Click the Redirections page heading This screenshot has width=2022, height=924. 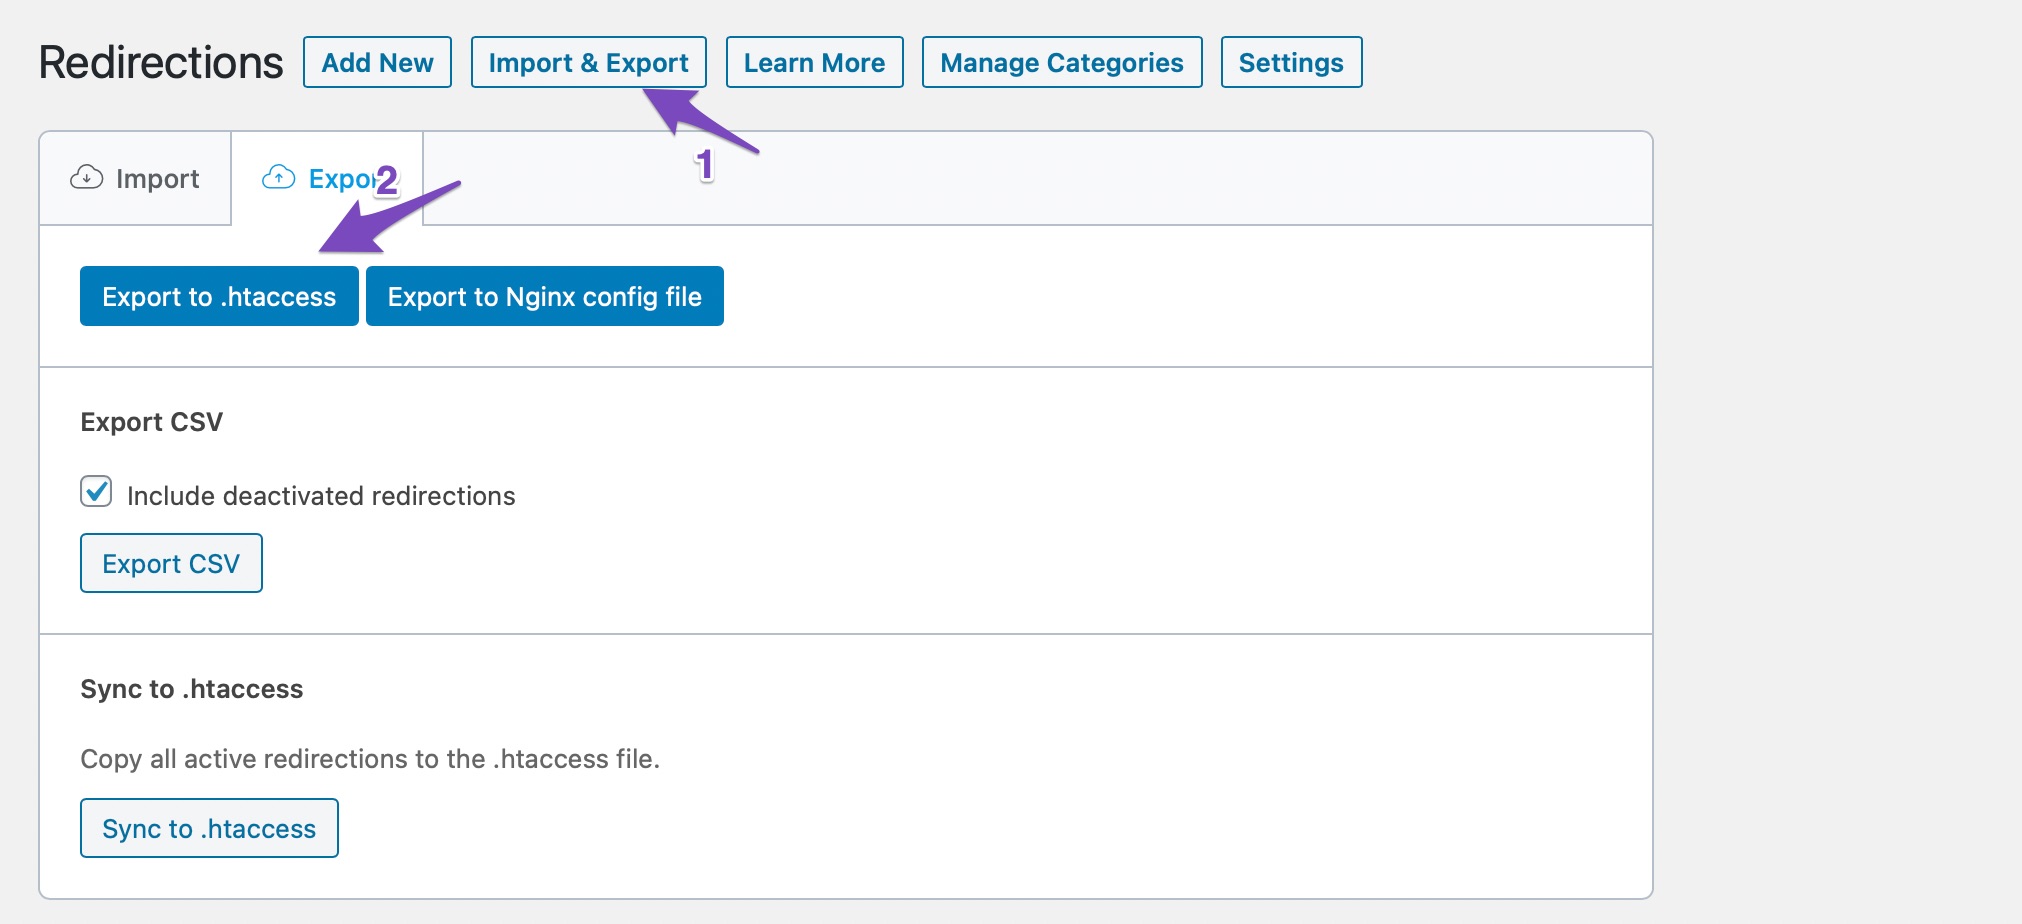161,62
